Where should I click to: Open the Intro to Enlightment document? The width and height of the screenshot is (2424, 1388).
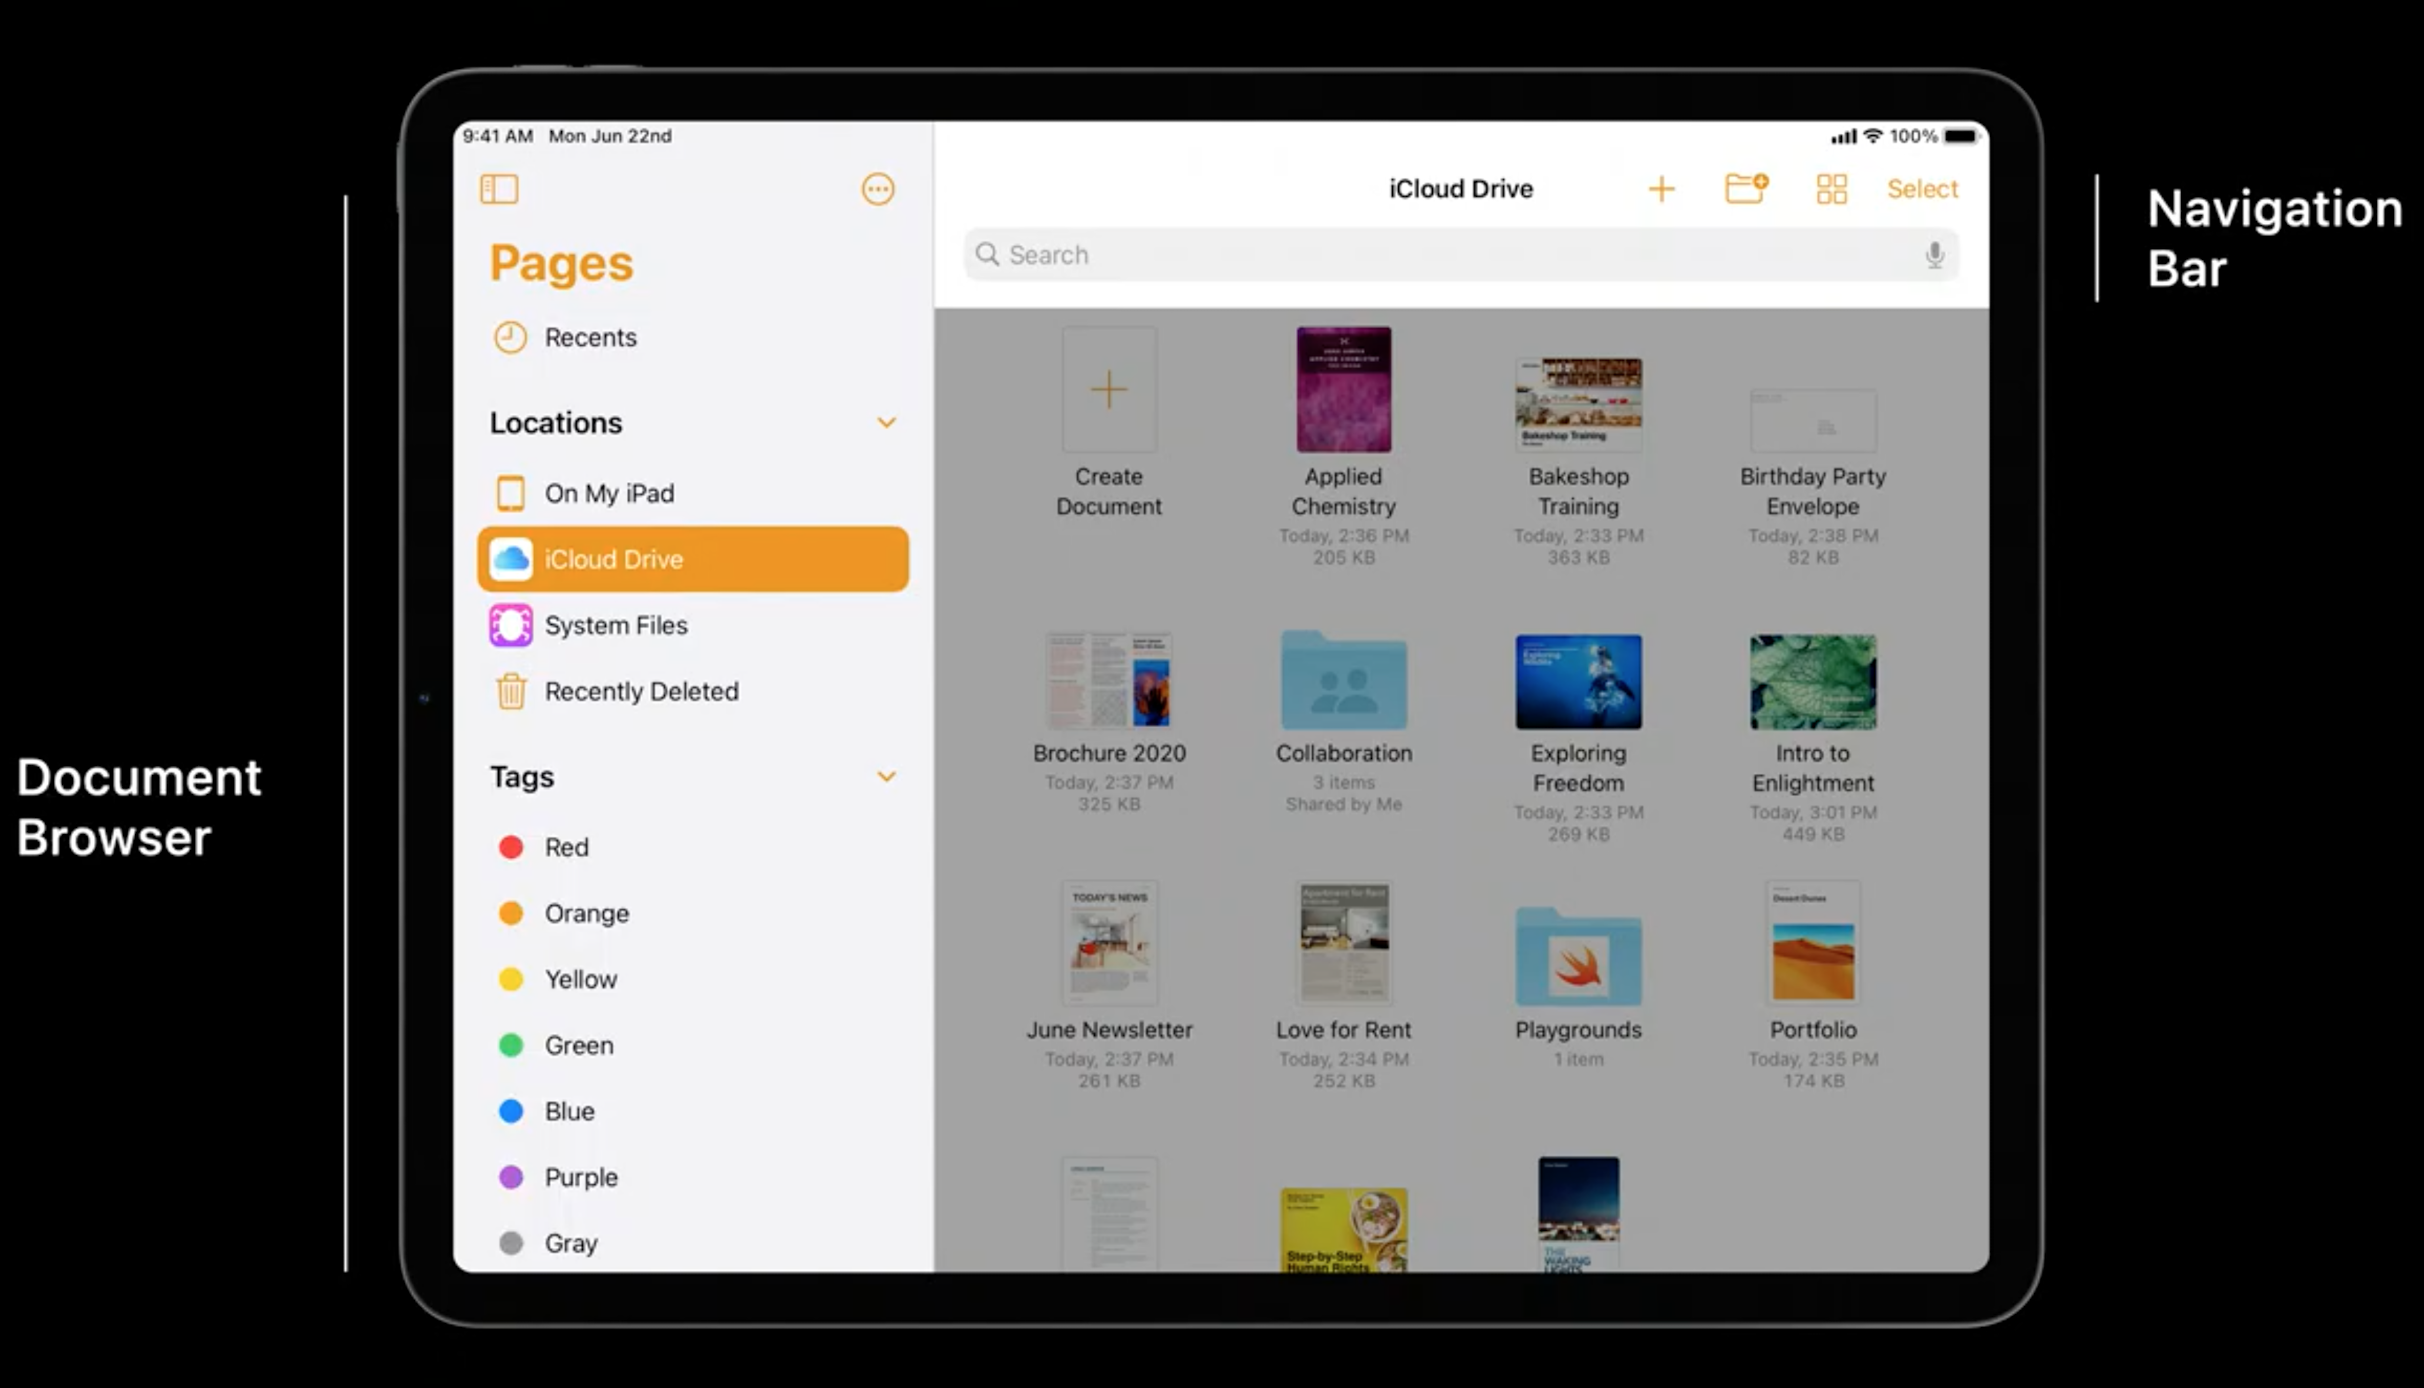pyautogui.click(x=1812, y=682)
